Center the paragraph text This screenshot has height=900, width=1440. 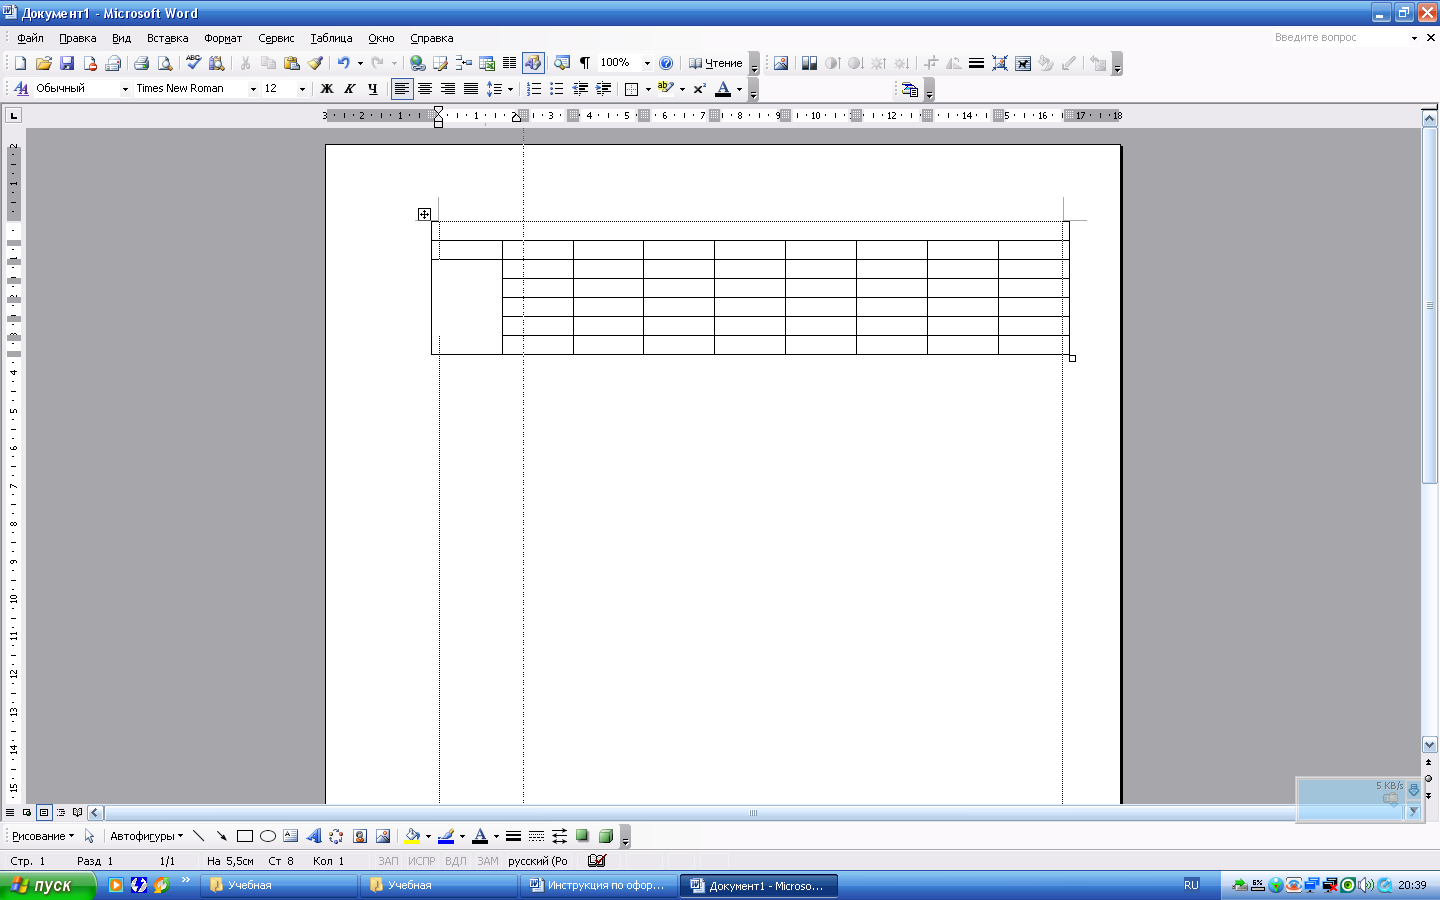coord(425,89)
